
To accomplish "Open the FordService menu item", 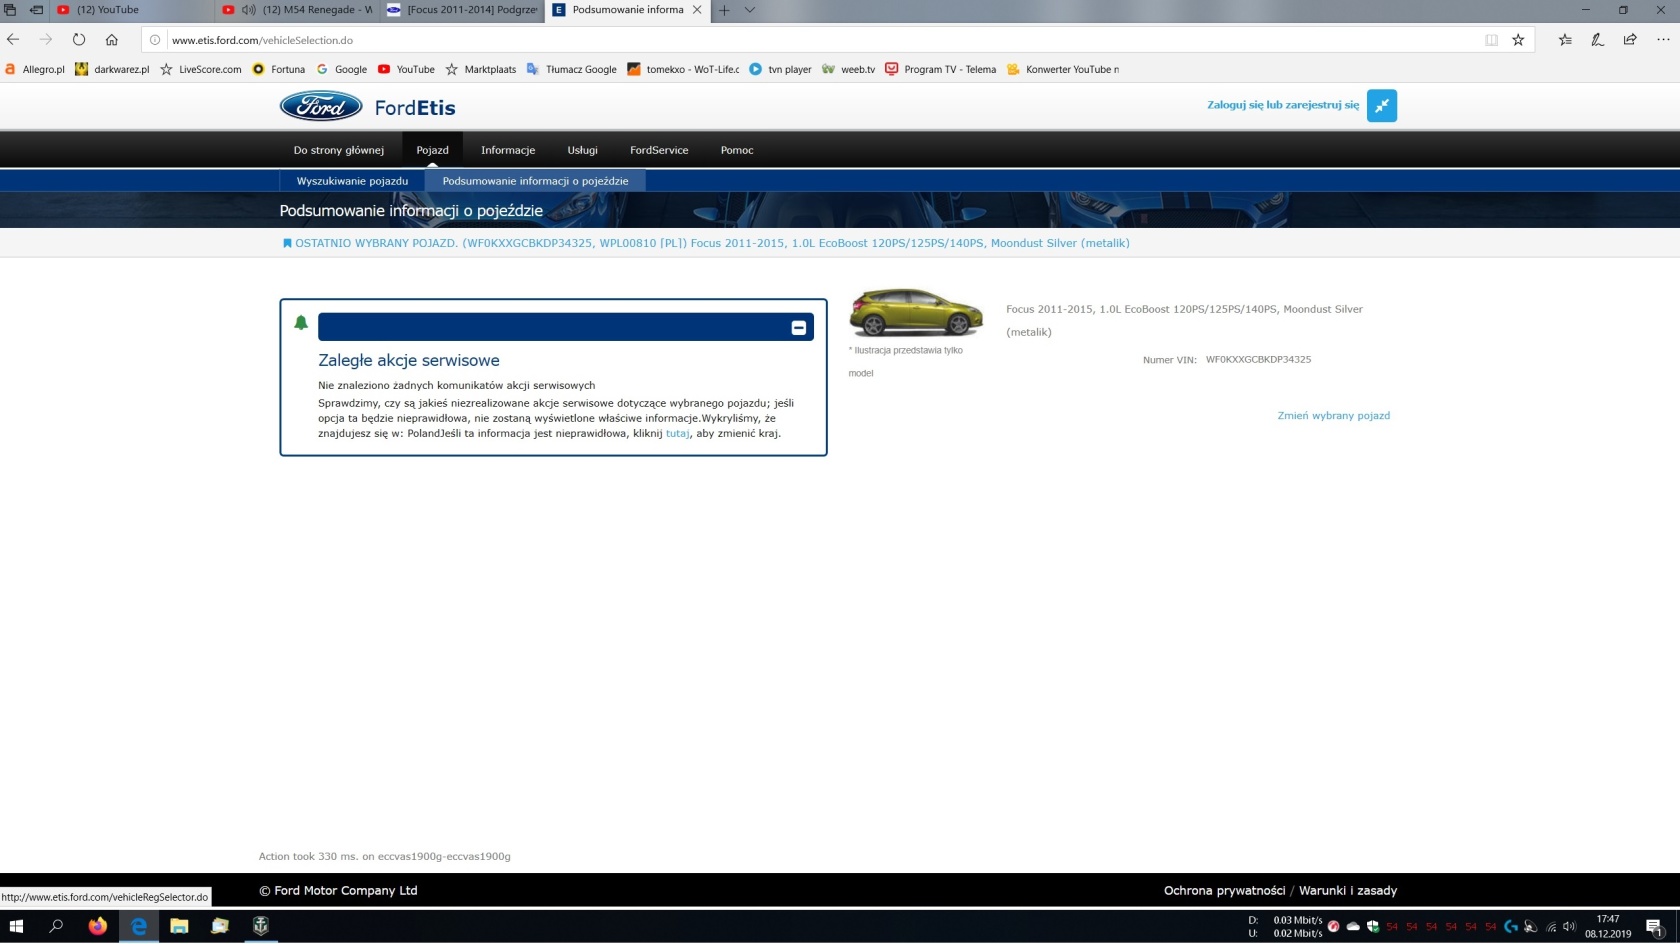I will (658, 150).
